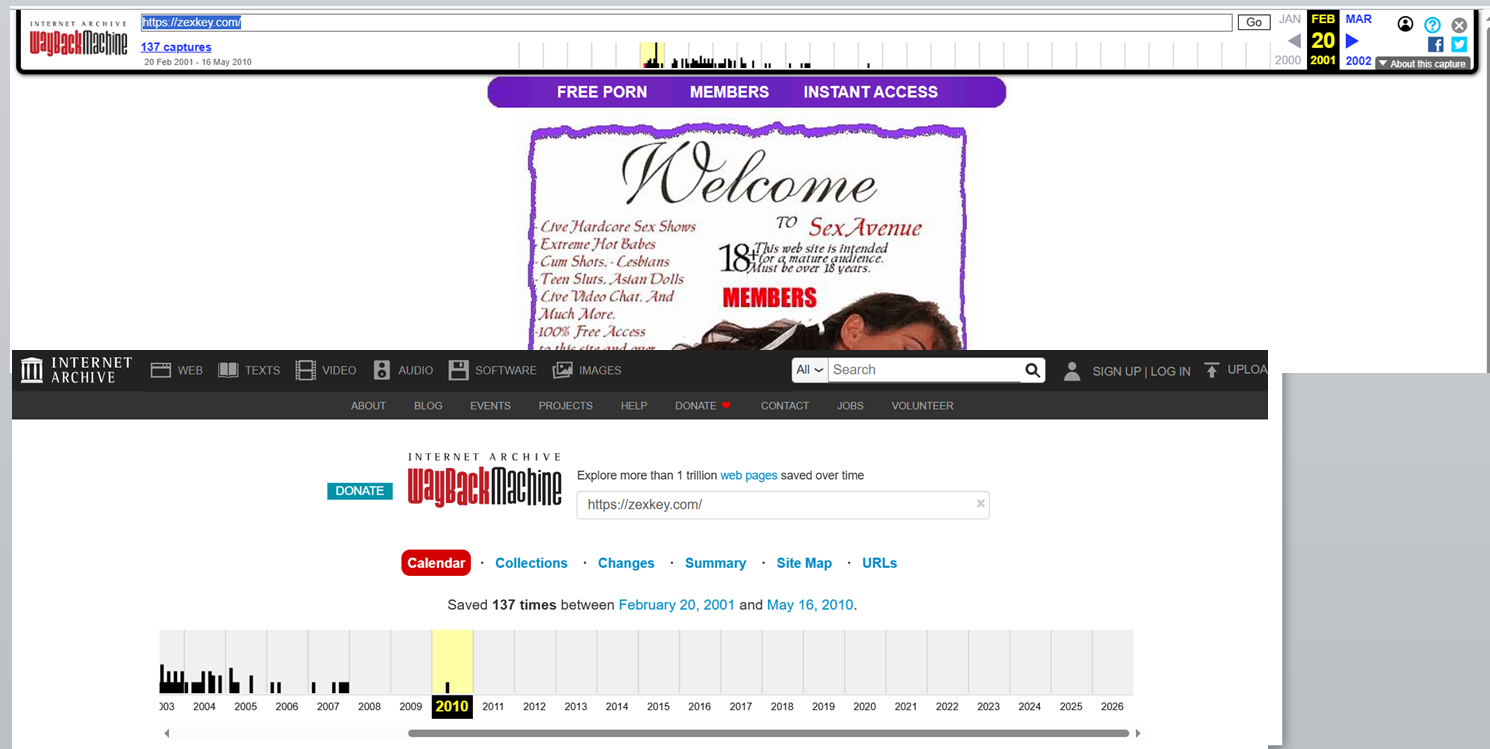Click the Go button in the capture toolbar
This screenshot has height=749, width=1490.
click(1254, 22)
